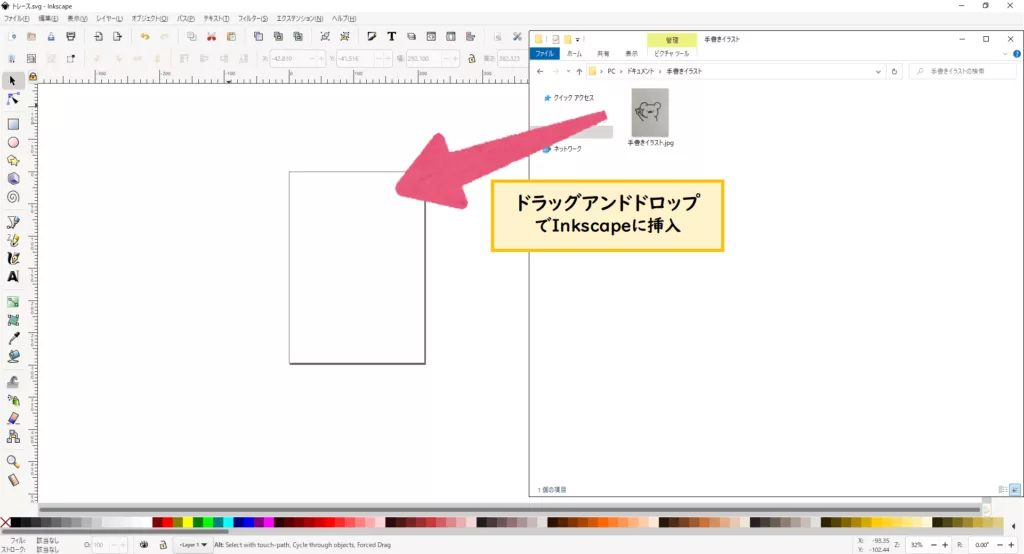Pick the yellow palette swatch
The height and width of the screenshot is (554, 1024).
187,522
